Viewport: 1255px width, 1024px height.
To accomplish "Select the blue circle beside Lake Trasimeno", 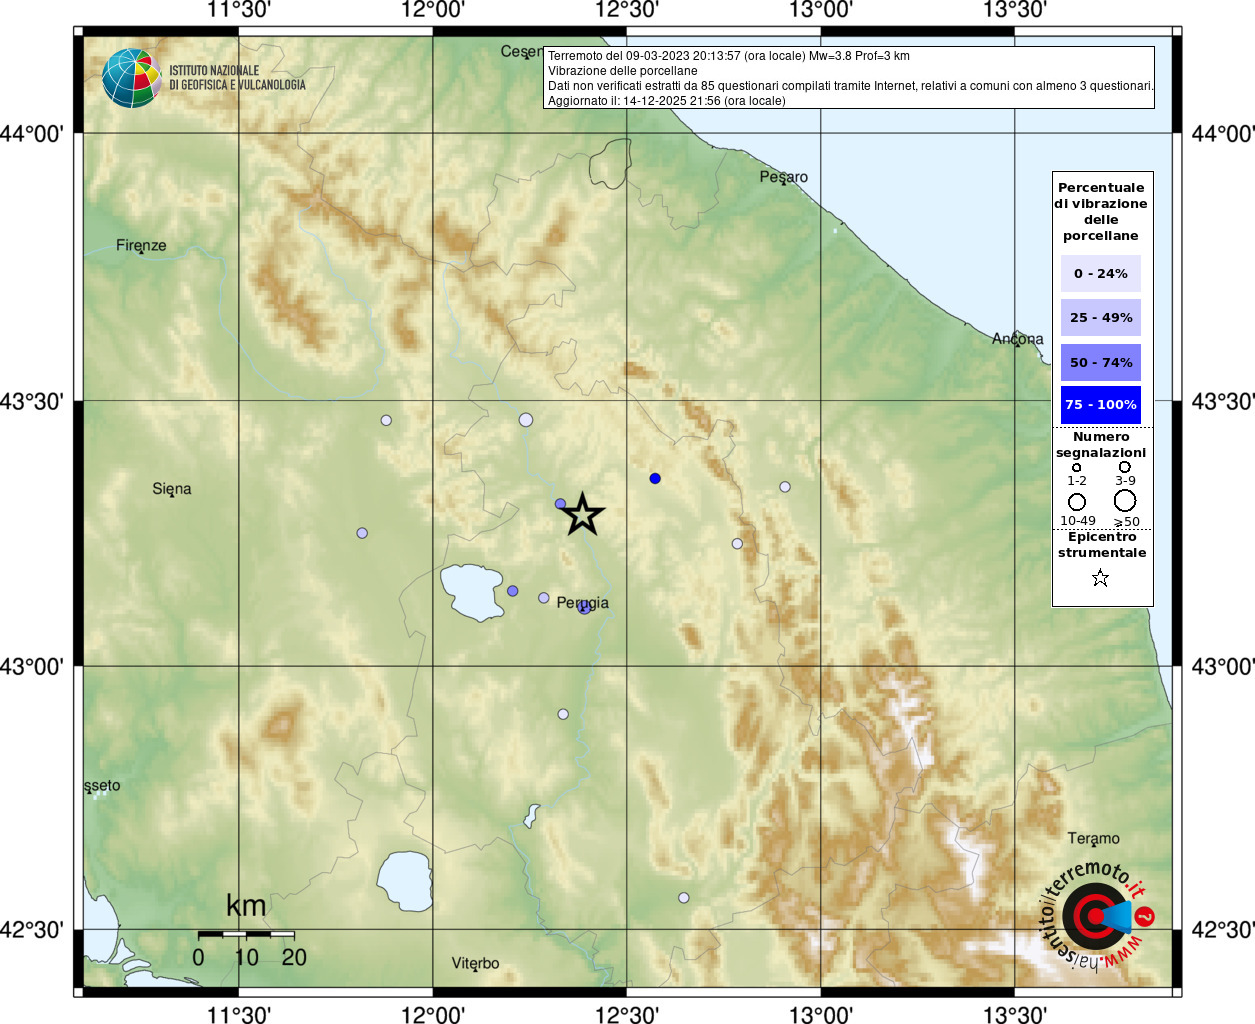I will coord(512,591).
